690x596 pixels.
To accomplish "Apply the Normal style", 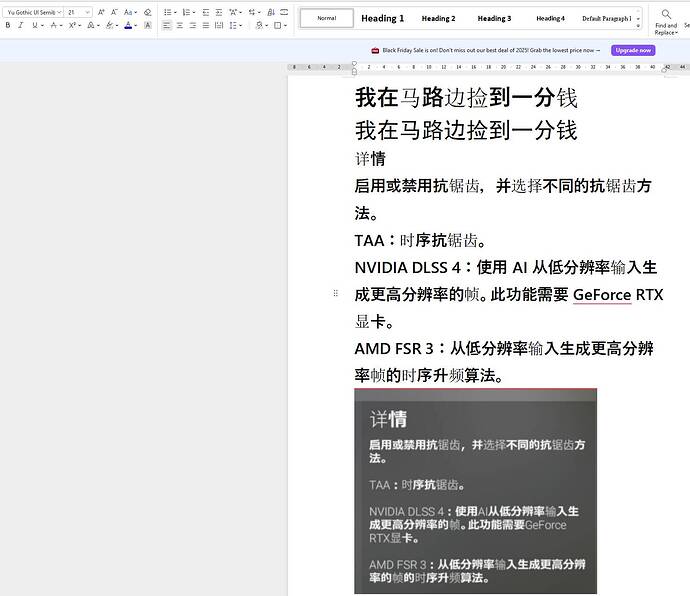I will (x=327, y=18).
